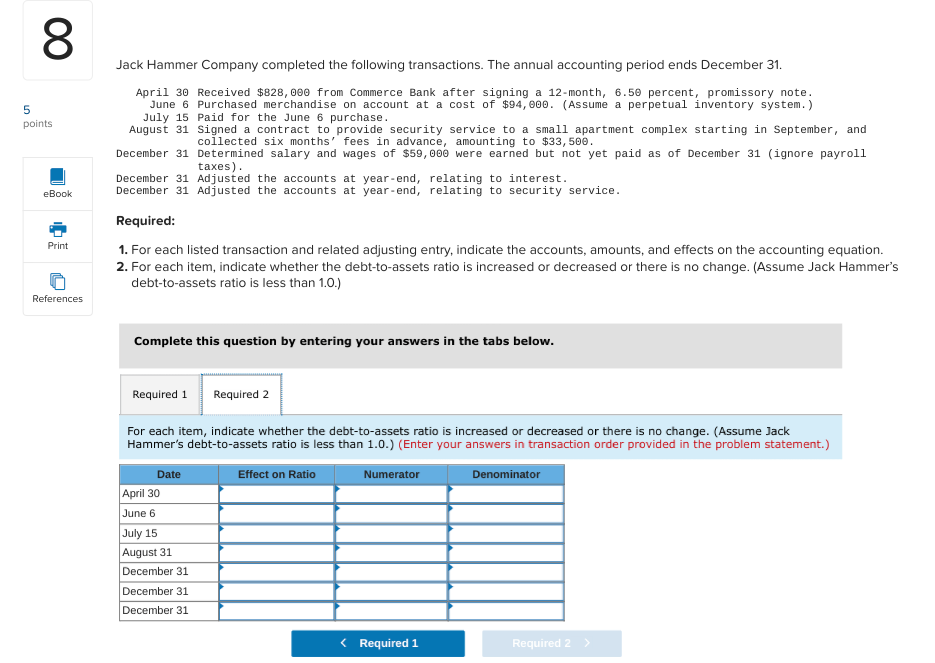Open Denominator dropdown for July 15

(506, 533)
